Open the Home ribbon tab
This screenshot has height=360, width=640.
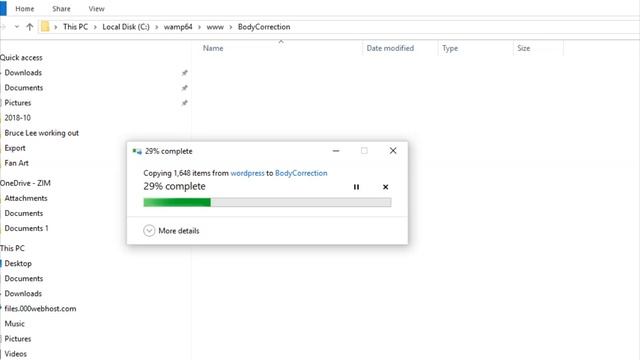pos(24,9)
